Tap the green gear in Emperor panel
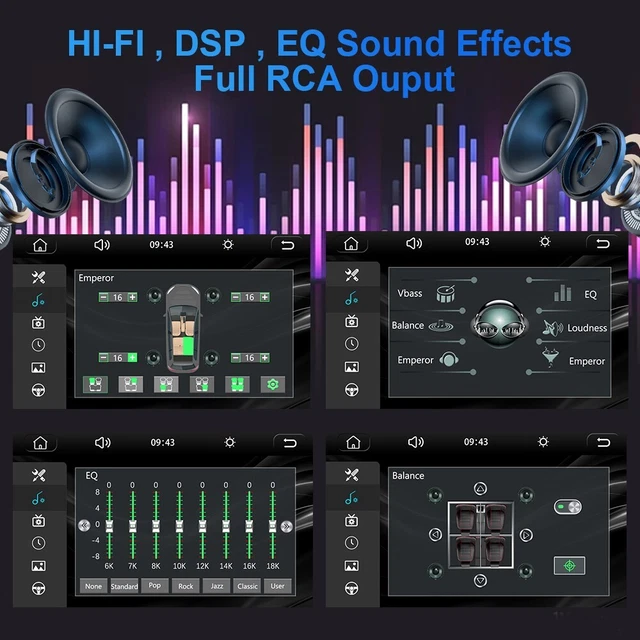Screen dimensions: 640x640 [x=269, y=384]
